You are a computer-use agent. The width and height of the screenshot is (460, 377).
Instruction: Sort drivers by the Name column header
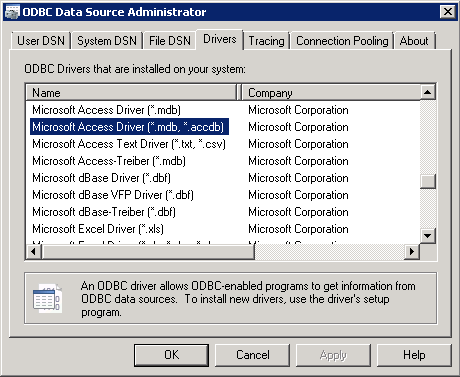131,92
